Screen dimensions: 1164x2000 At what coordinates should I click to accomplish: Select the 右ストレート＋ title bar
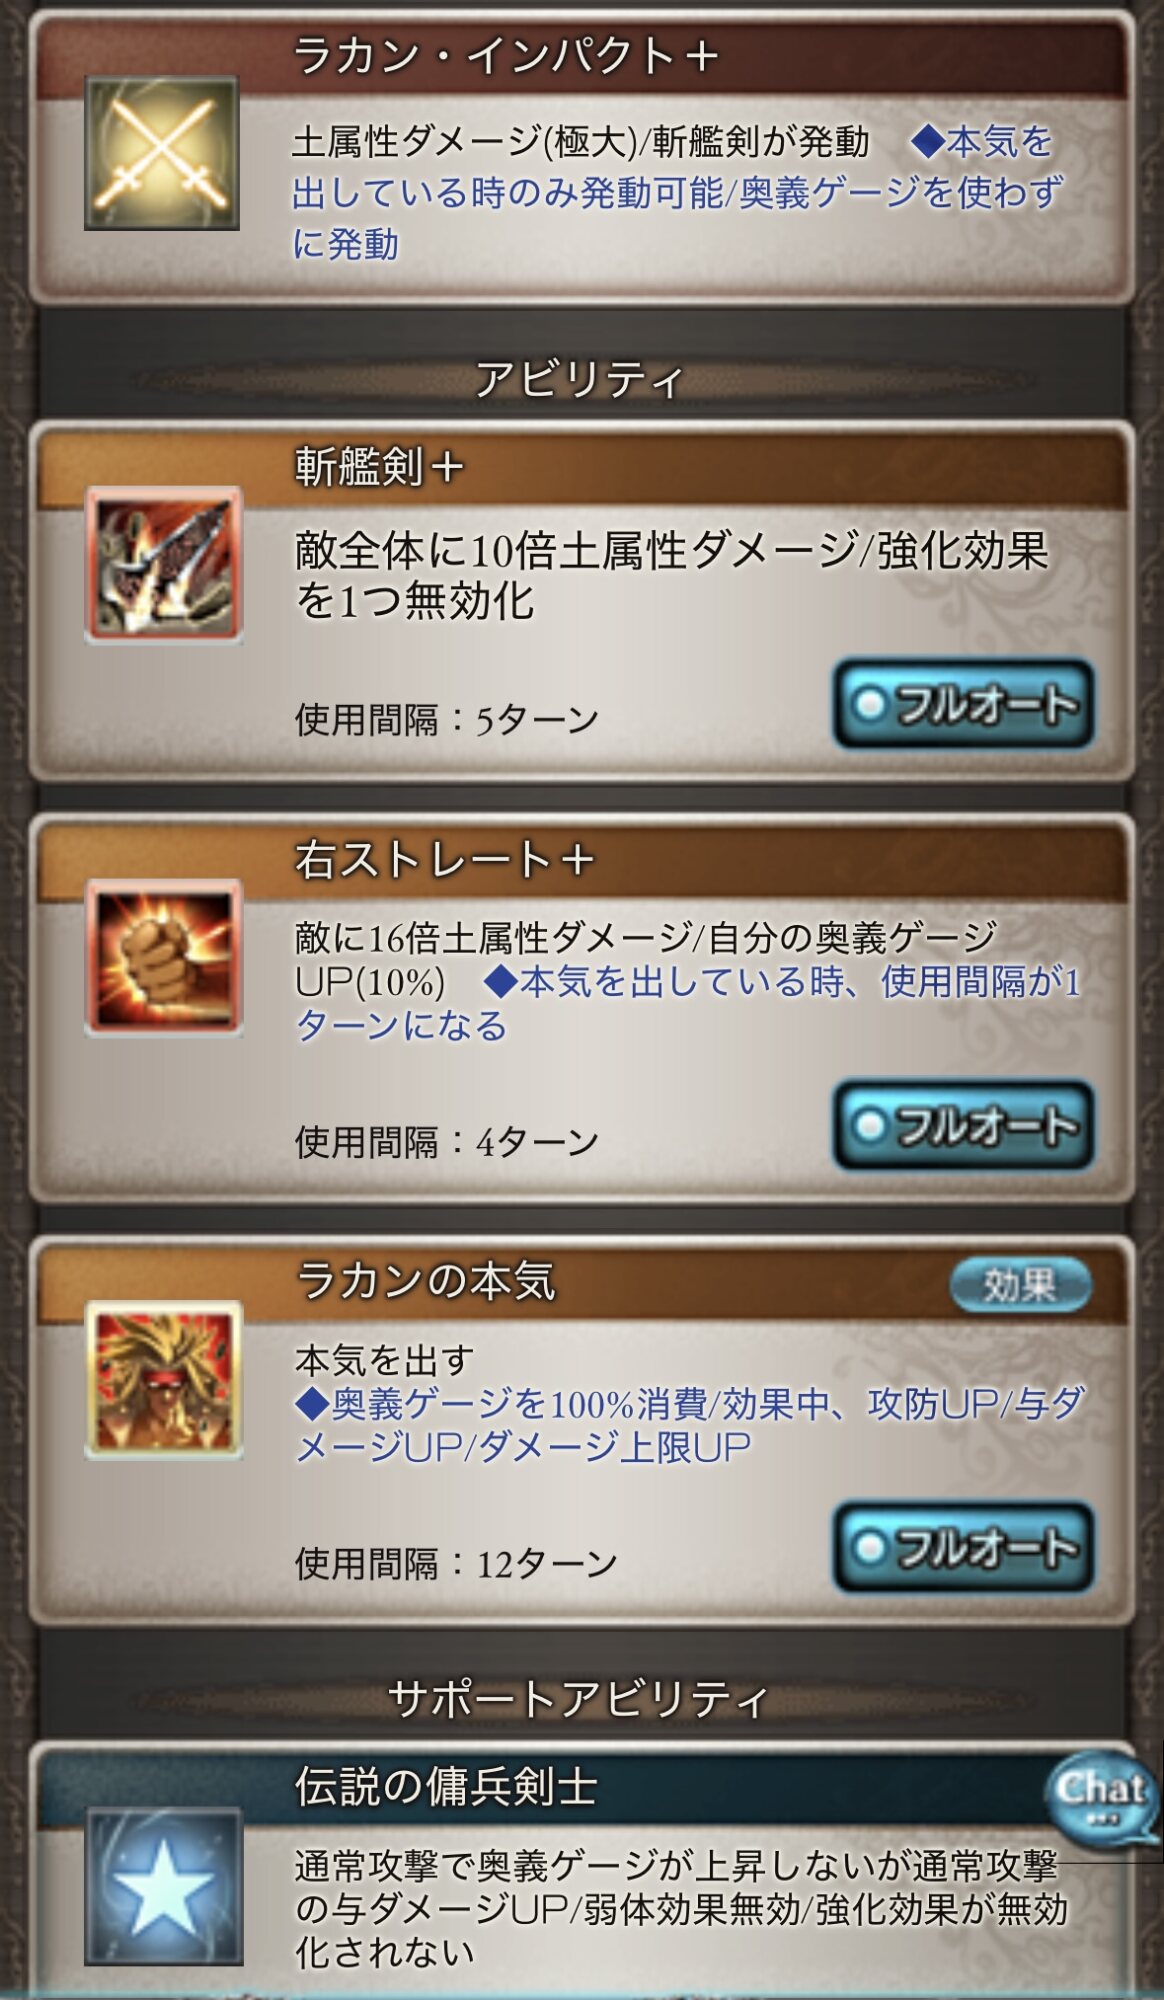click(582, 860)
